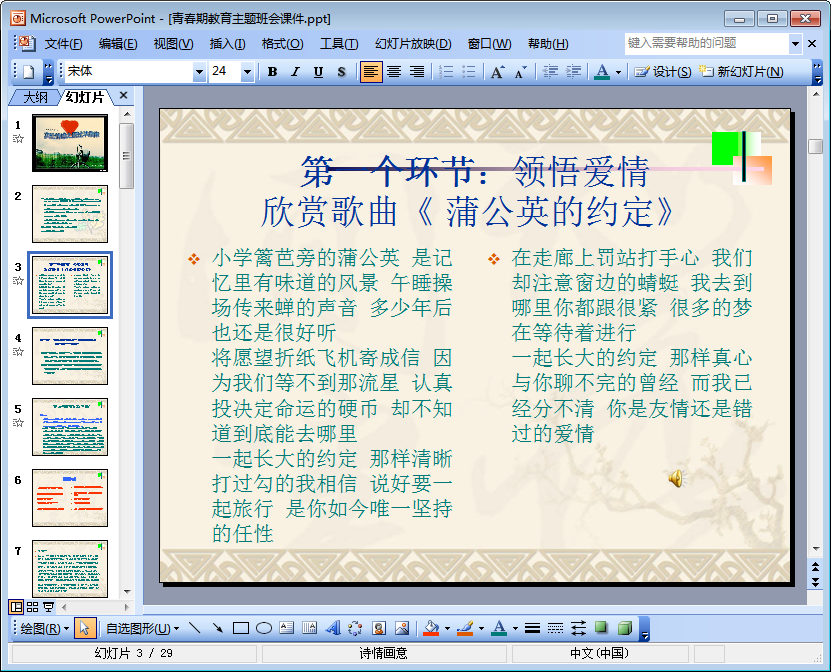Select slide 4 thumbnail

pyautogui.click(x=70, y=356)
